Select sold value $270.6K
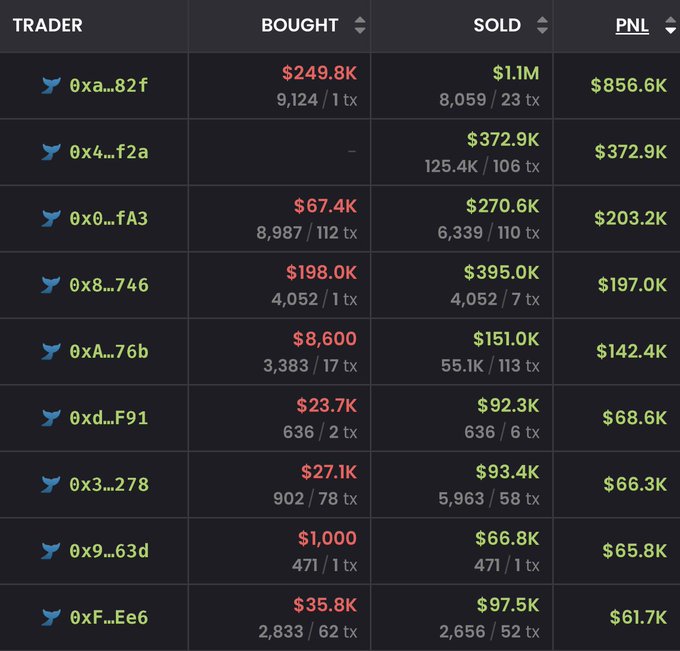 pos(502,206)
